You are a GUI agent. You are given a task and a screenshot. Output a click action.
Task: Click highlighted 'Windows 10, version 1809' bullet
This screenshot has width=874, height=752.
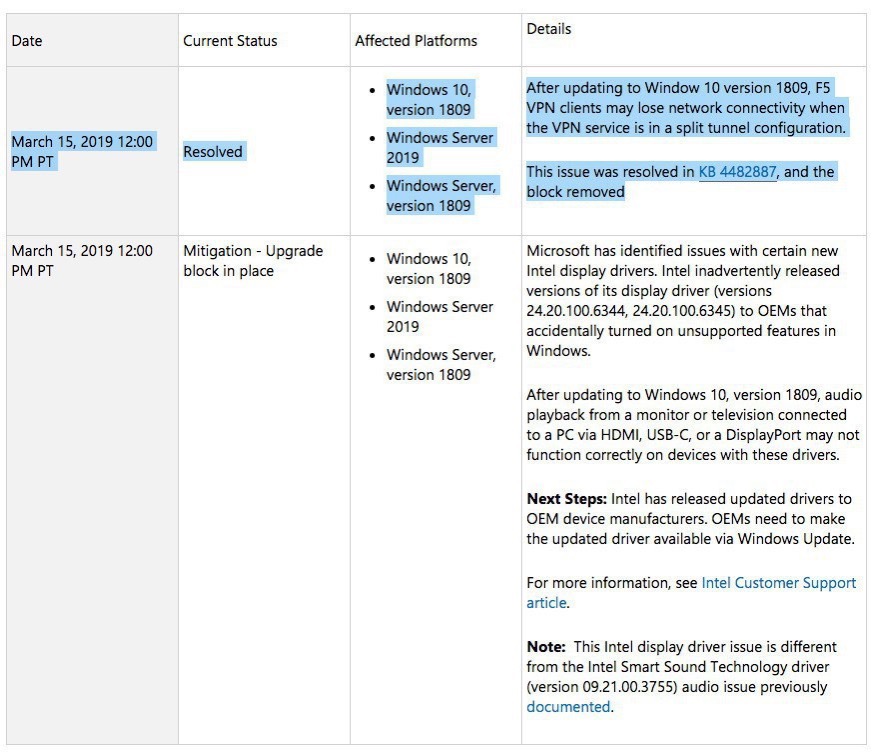(429, 99)
